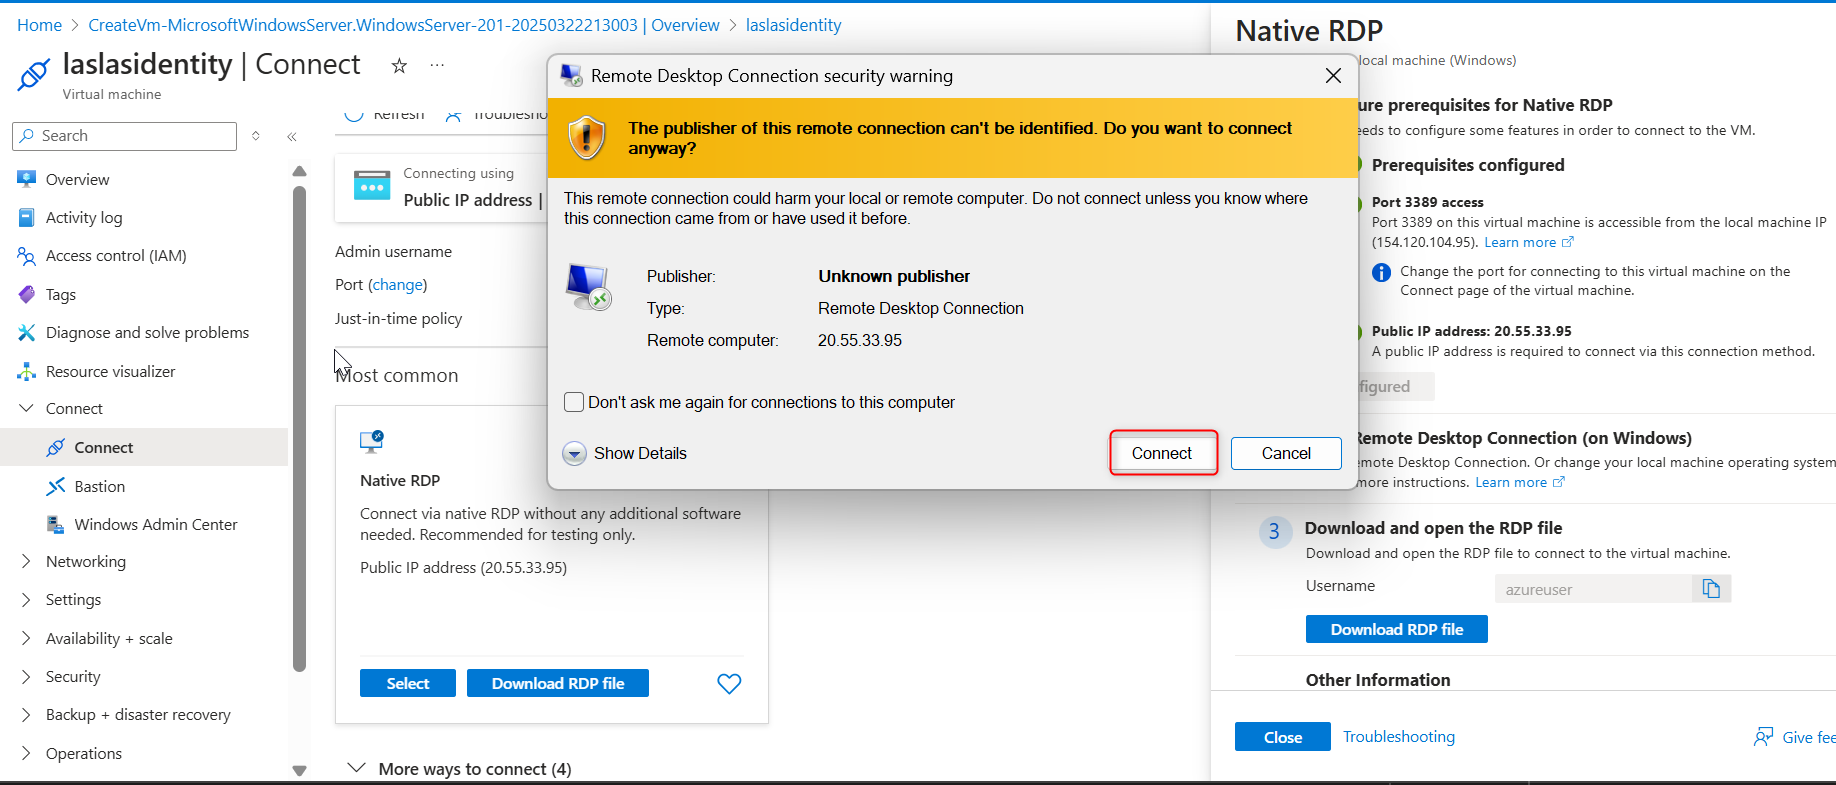The width and height of the screenshot is (1836, 785).
Task: Click the Access control people icon
Action: click(27, 256)
